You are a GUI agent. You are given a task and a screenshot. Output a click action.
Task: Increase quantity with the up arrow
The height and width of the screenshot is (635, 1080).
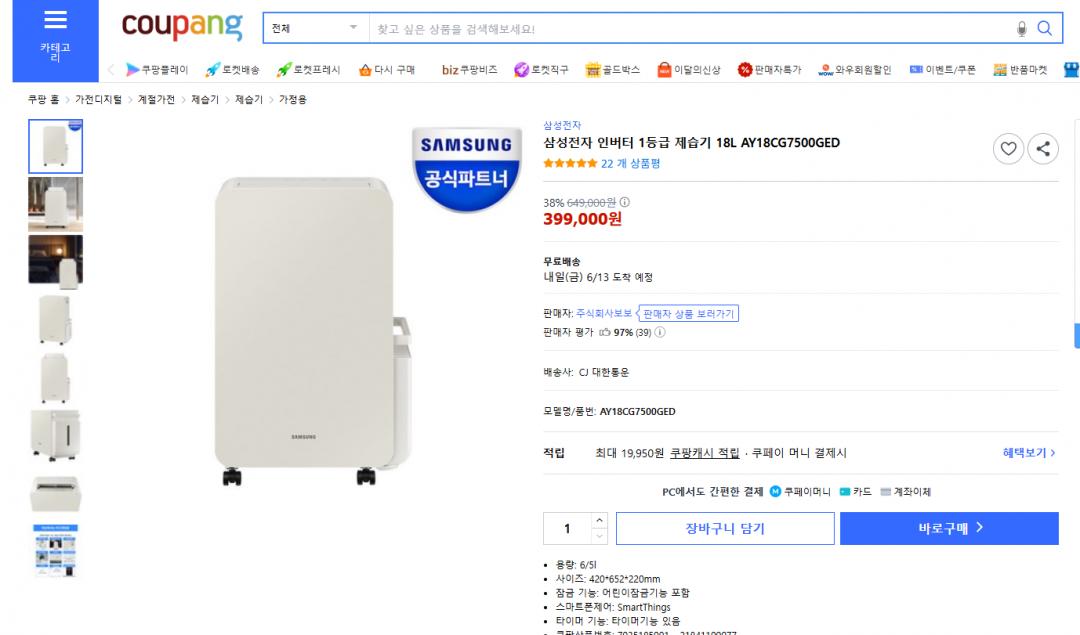pos(599,521)
